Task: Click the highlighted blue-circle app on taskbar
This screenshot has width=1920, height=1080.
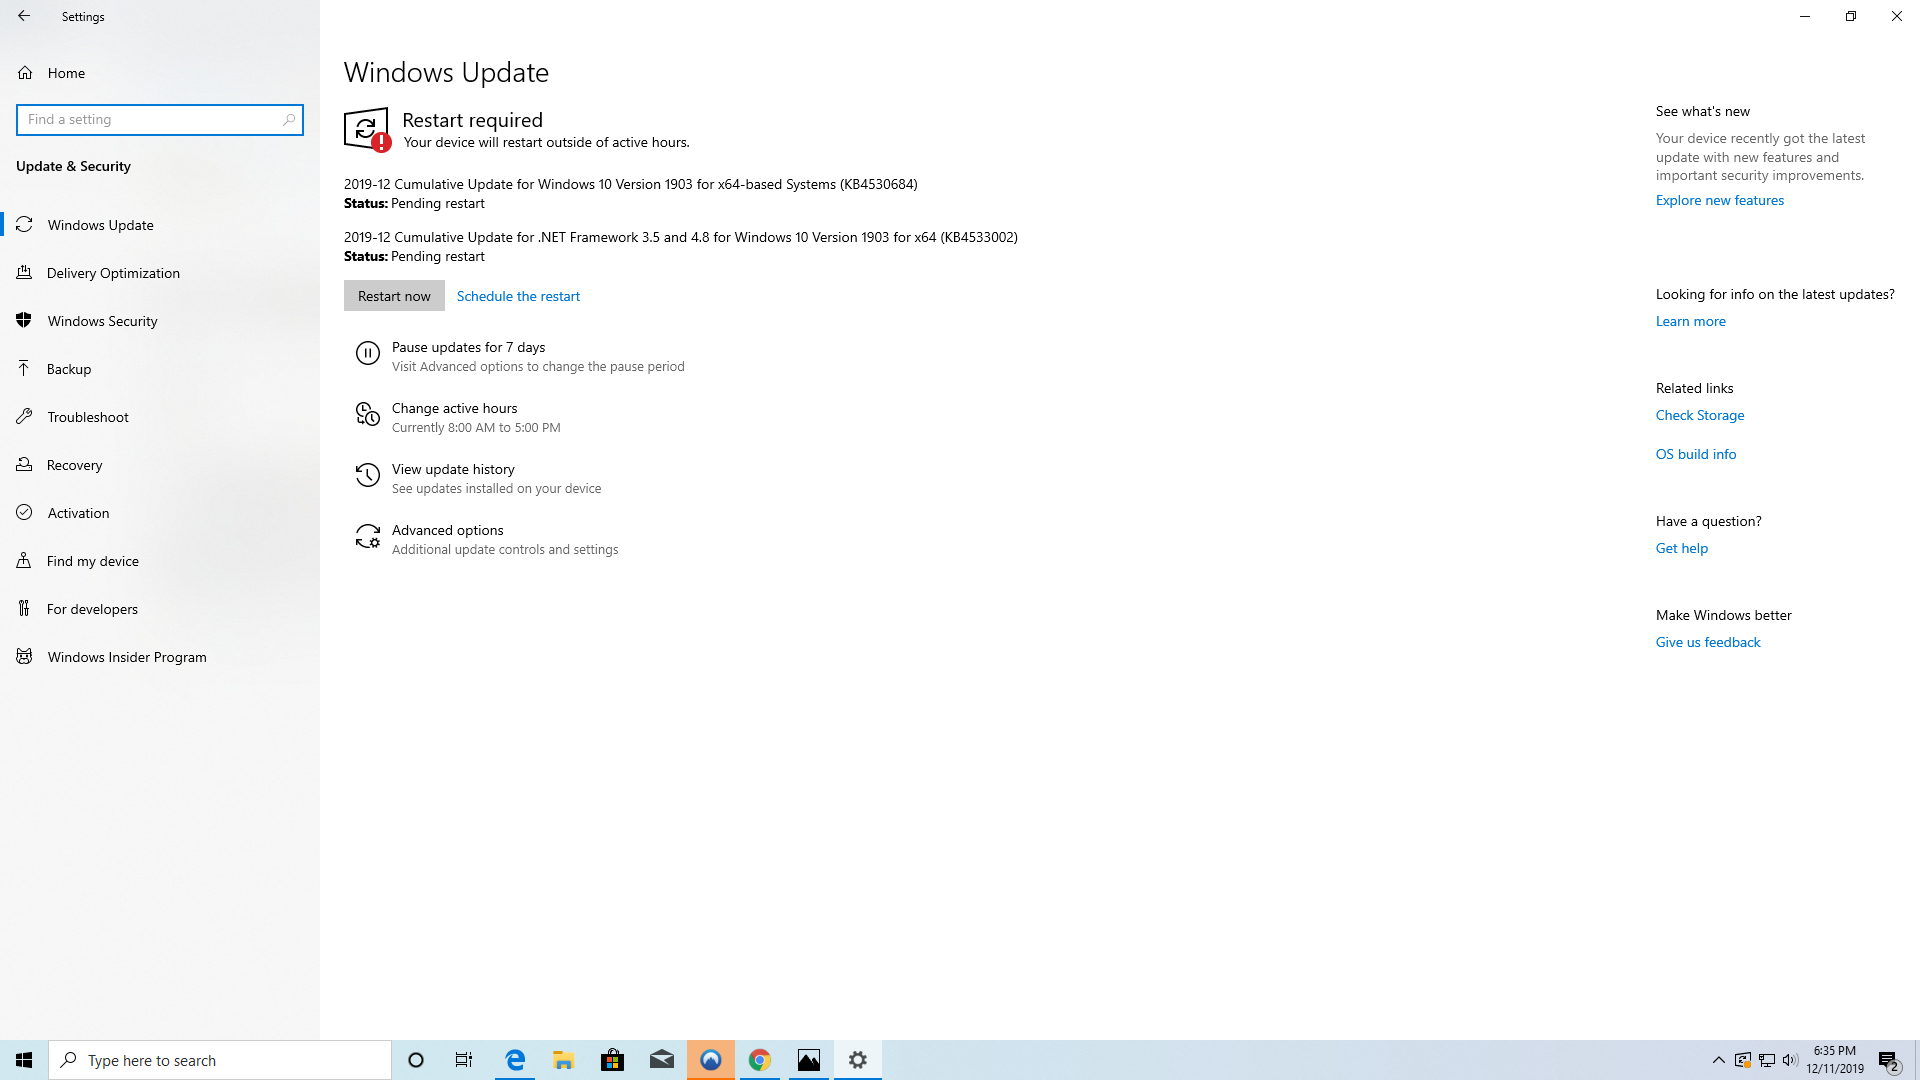Action: pyautogui.click(x=711, y=1060)
